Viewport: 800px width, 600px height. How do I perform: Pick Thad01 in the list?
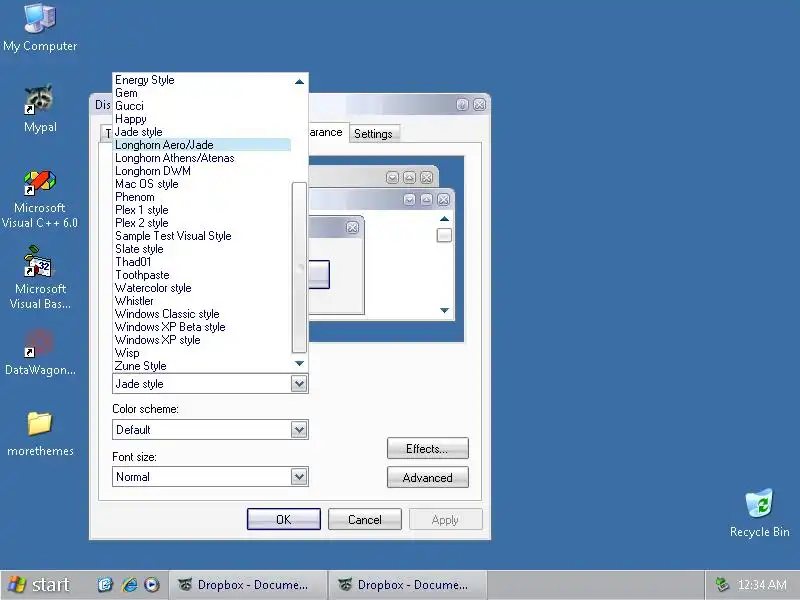point(202,262)
